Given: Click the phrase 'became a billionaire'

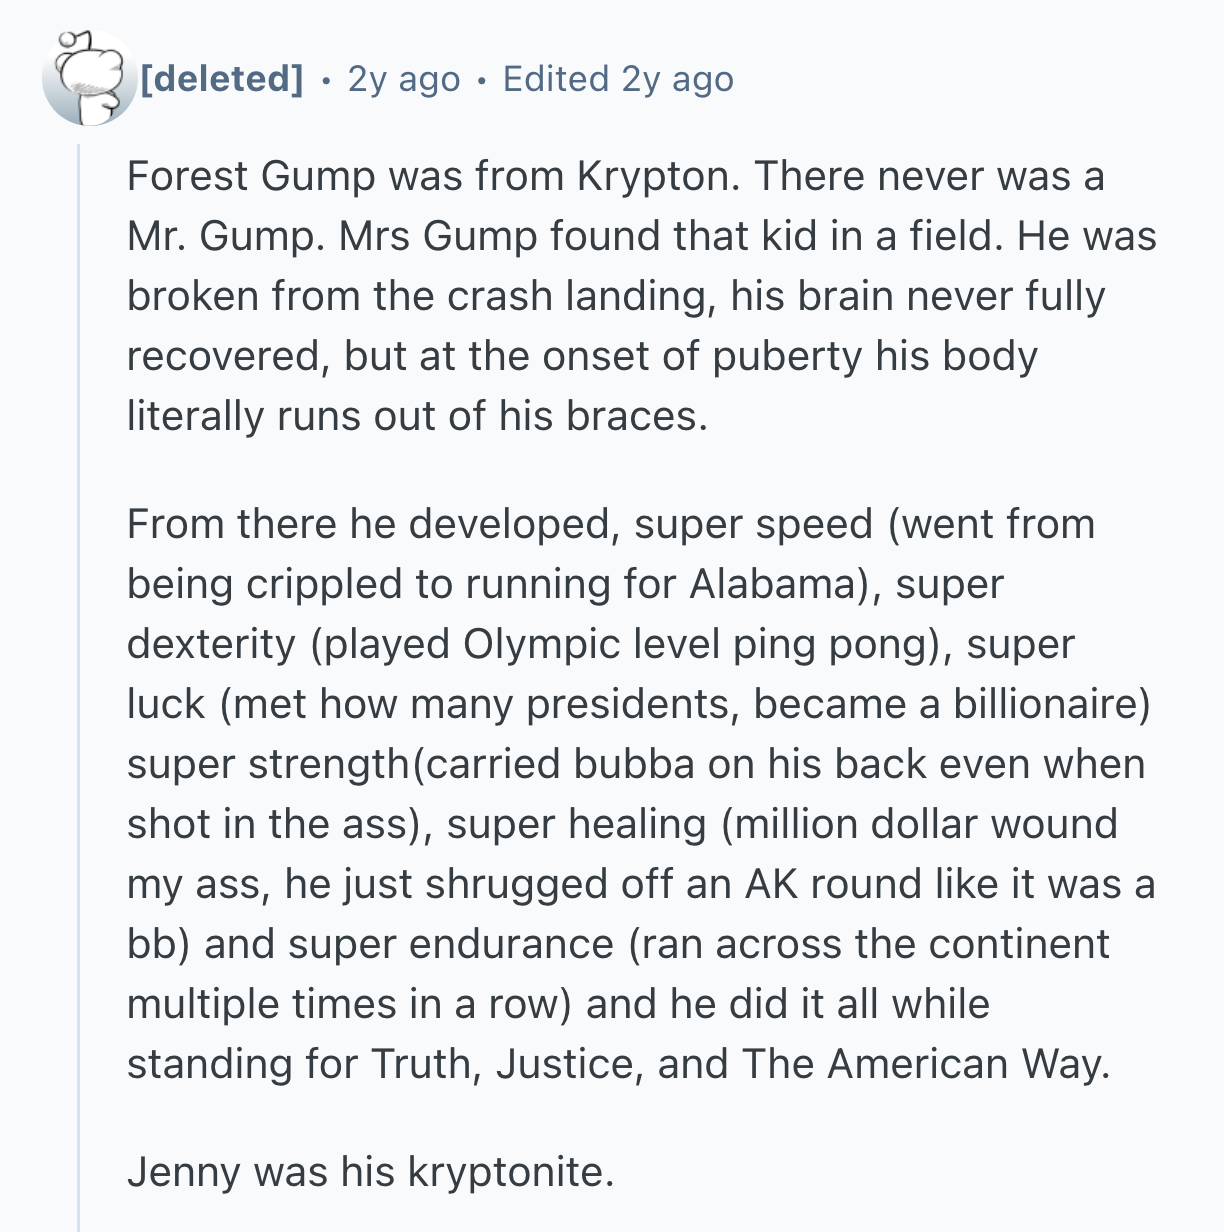Looking at the screenshot, I should coord(947,704).
